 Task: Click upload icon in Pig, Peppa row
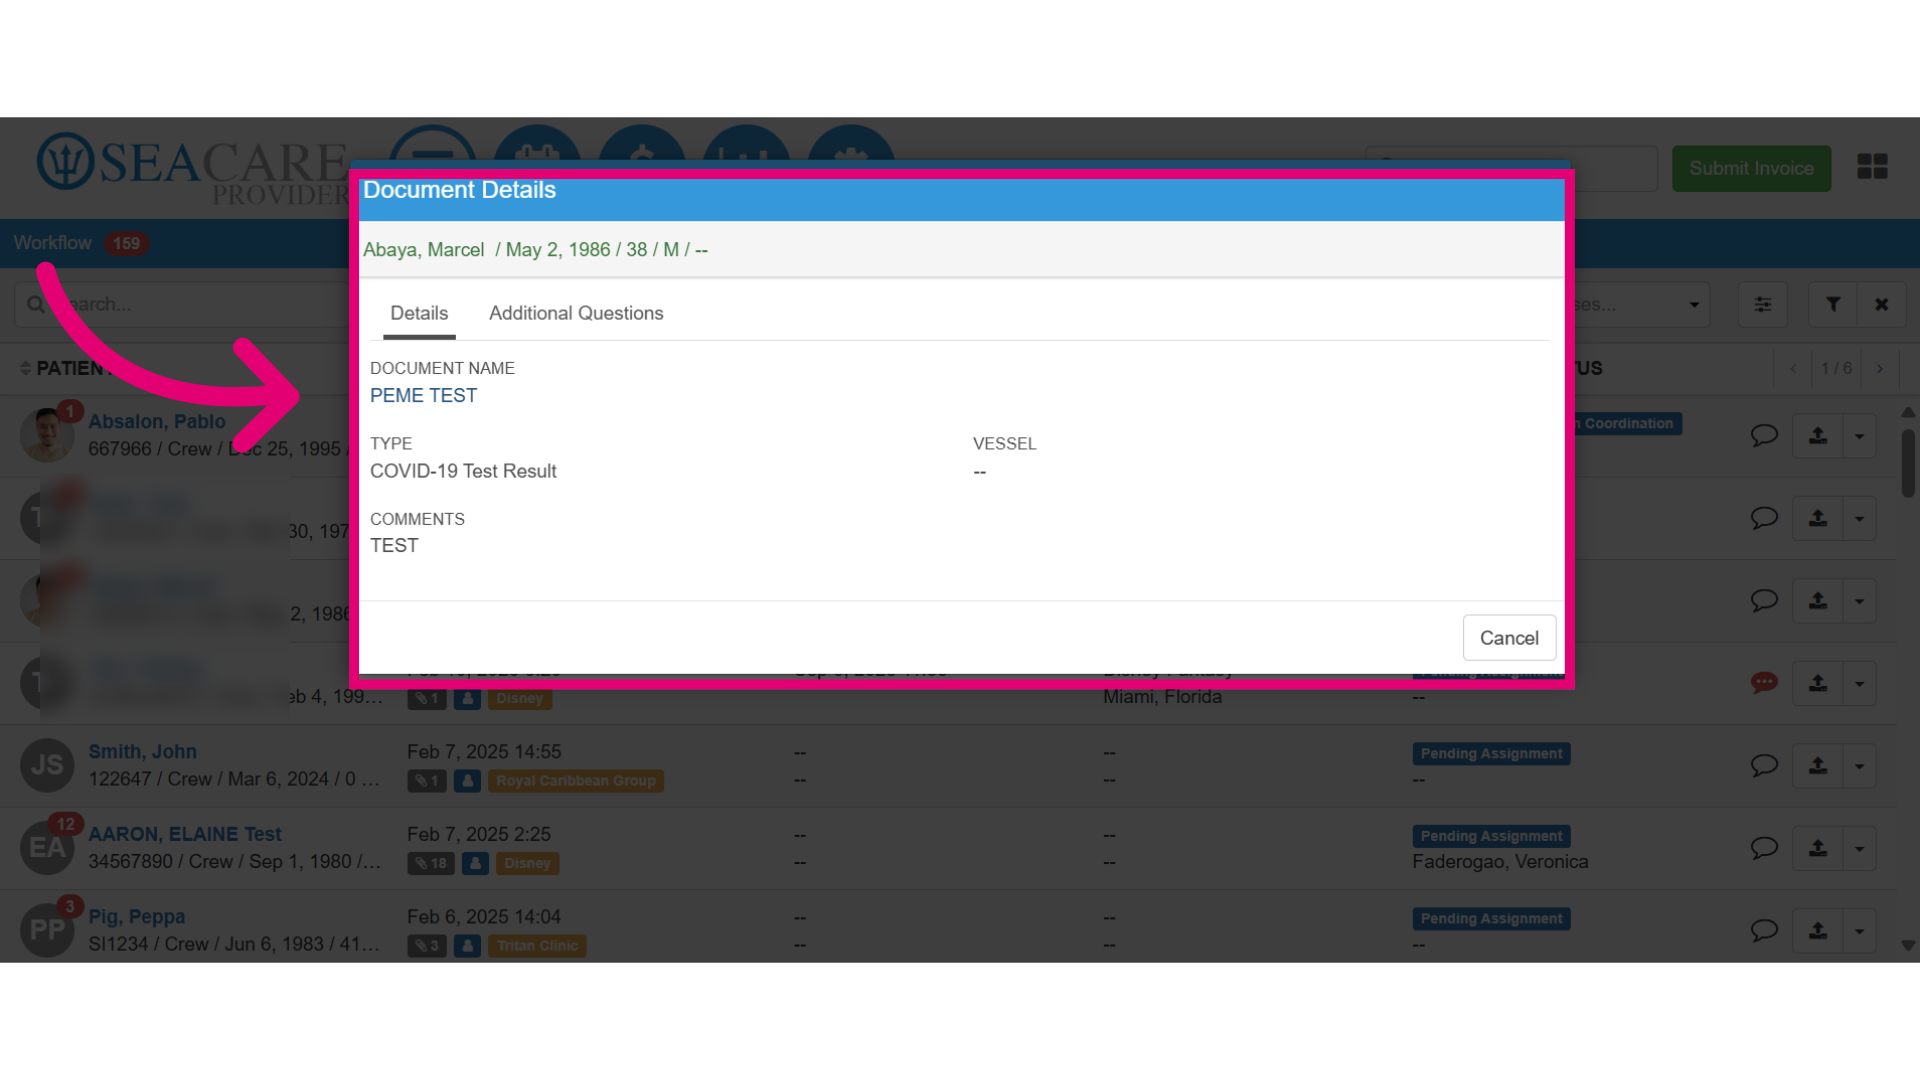click(x=1818, y=931)
